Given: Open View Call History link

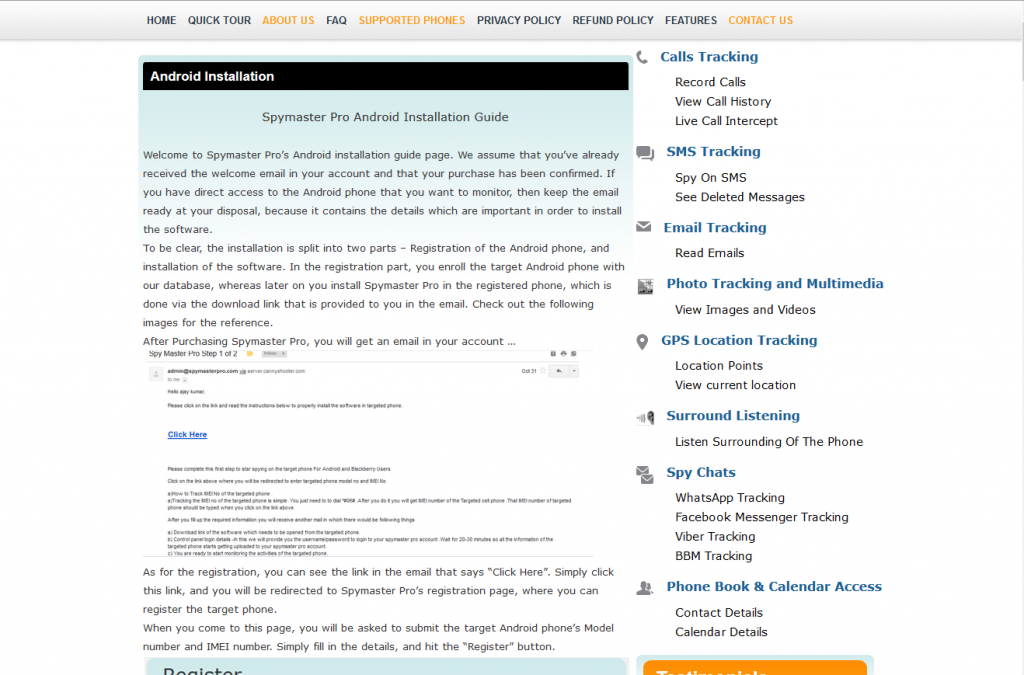Looking at the screenshot, I should 723,102.
